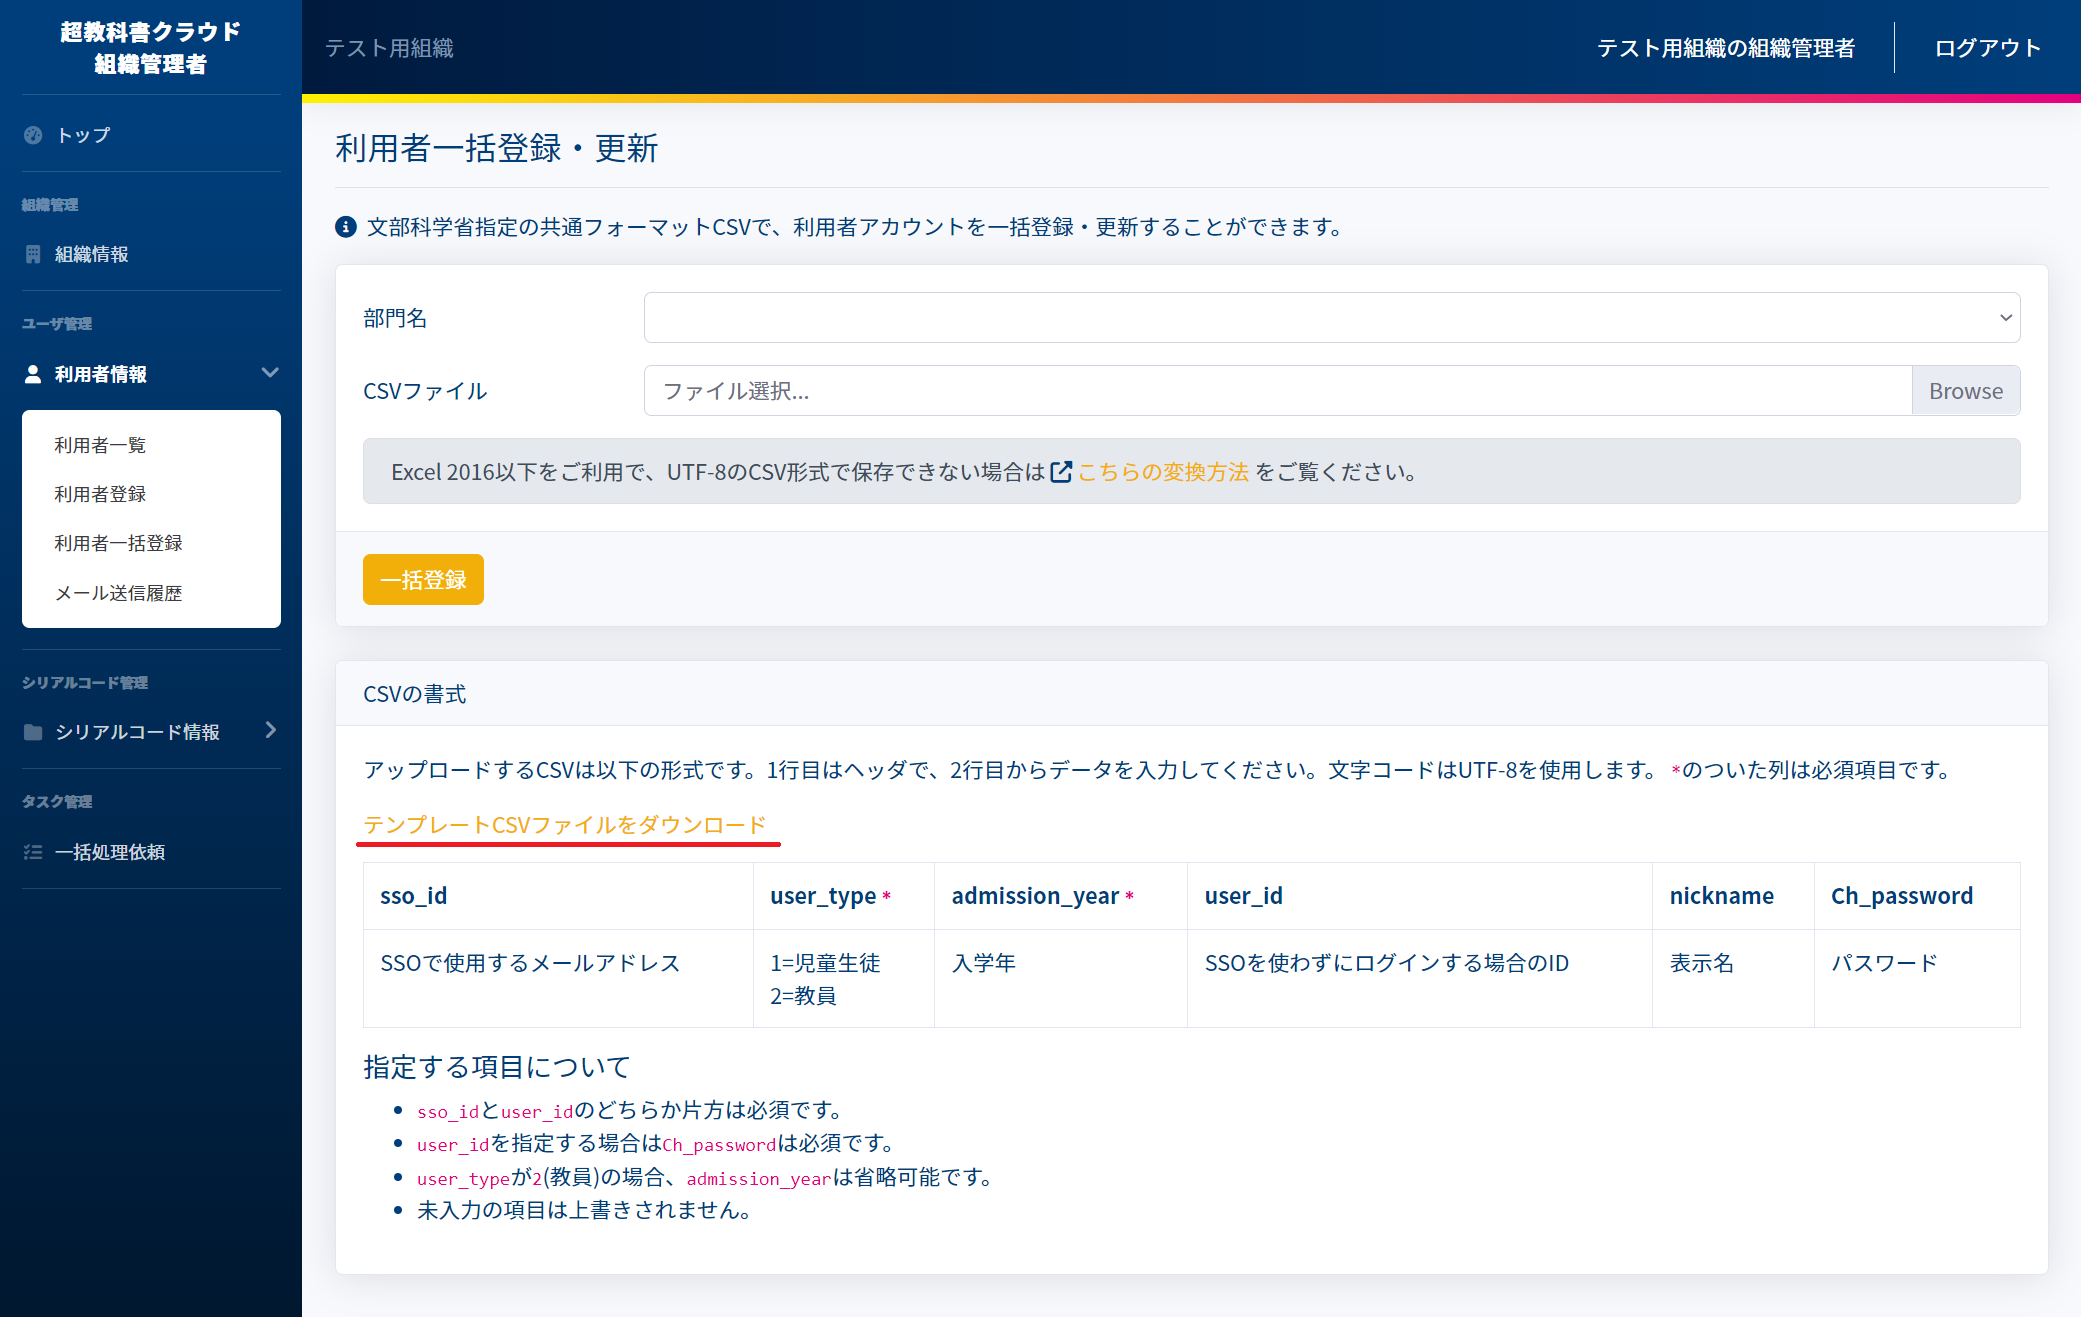This screenshot has height=1317, width=2081.
Task: Download the テンプレートCSVファイル link
Action: [565, 825]
